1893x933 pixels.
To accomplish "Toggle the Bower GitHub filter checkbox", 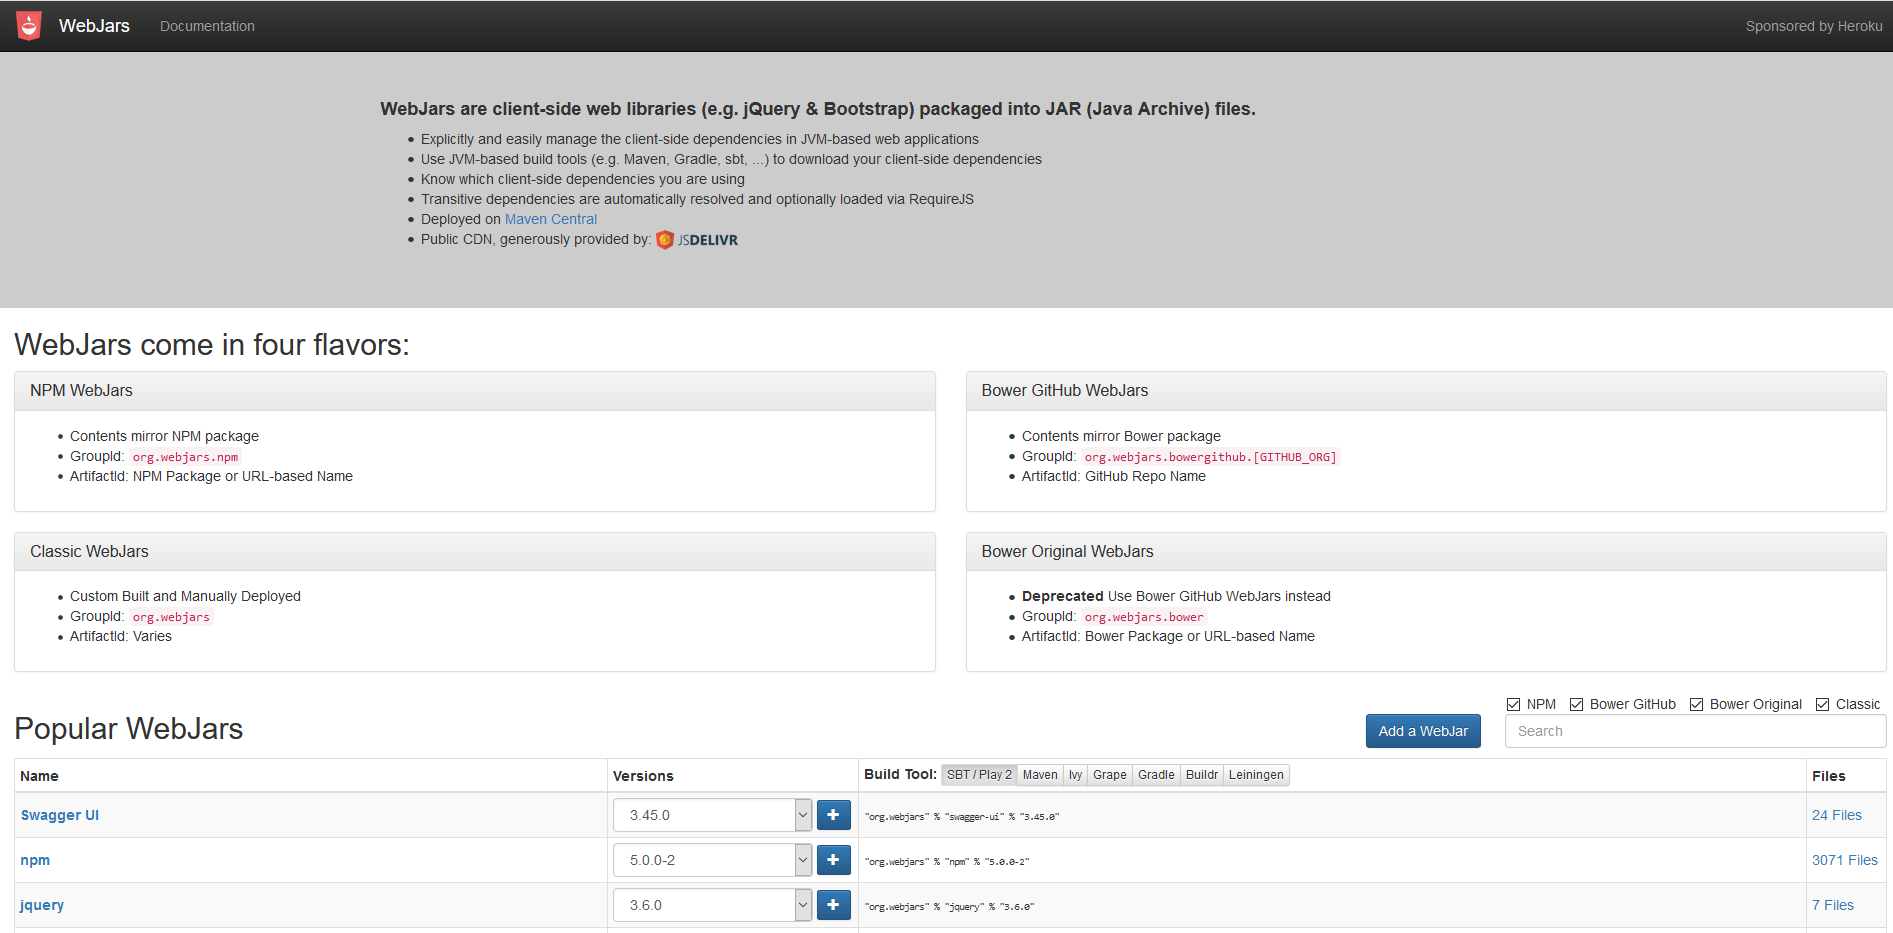I will 1576,705.
